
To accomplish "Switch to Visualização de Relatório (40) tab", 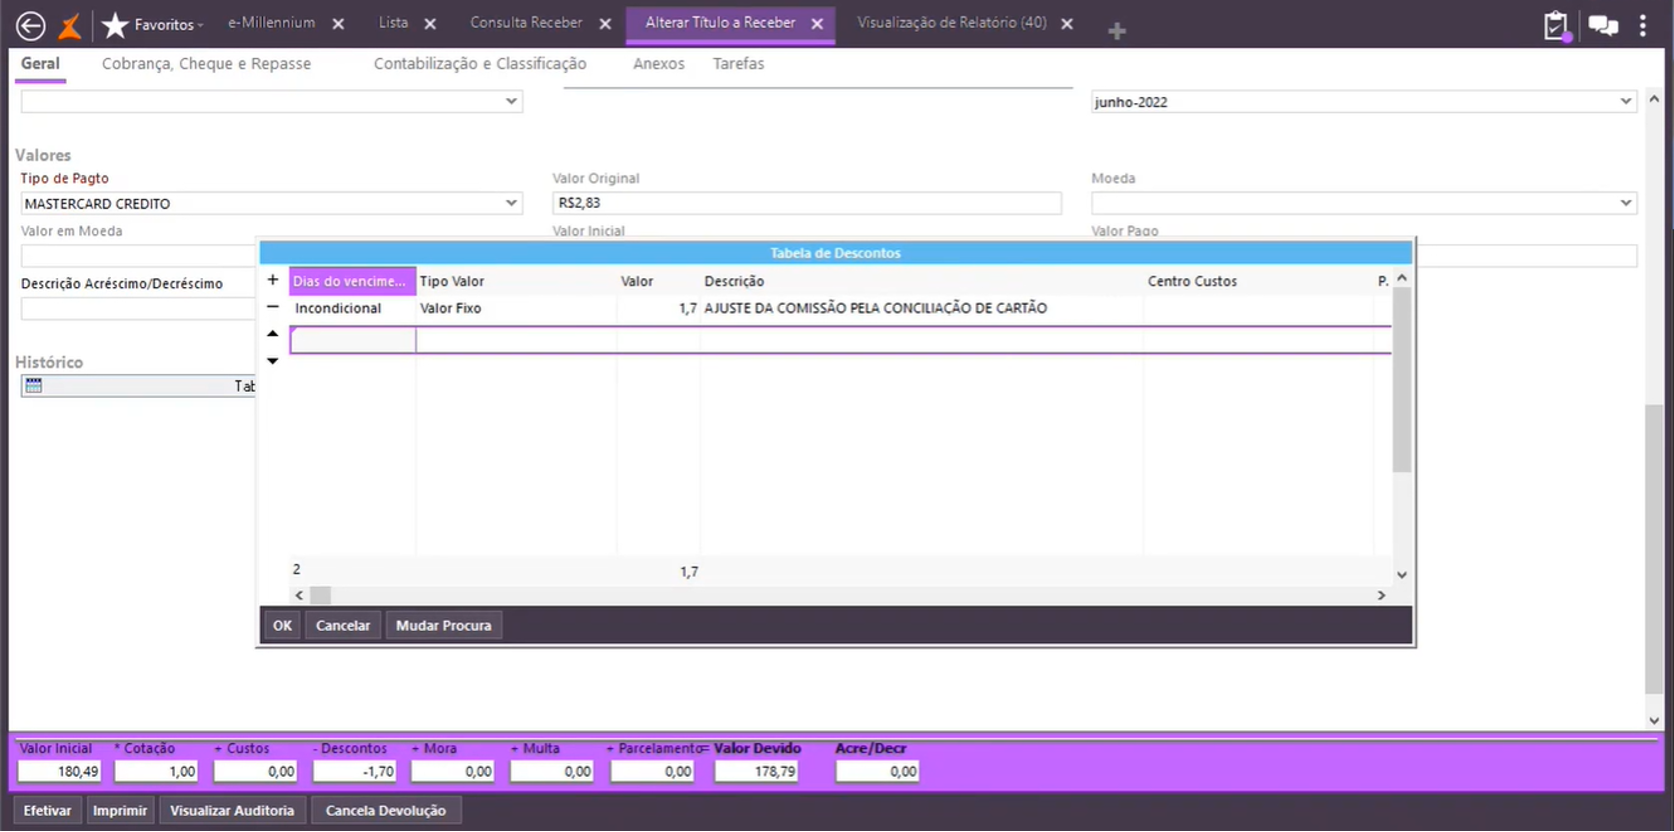I will 952,23.
